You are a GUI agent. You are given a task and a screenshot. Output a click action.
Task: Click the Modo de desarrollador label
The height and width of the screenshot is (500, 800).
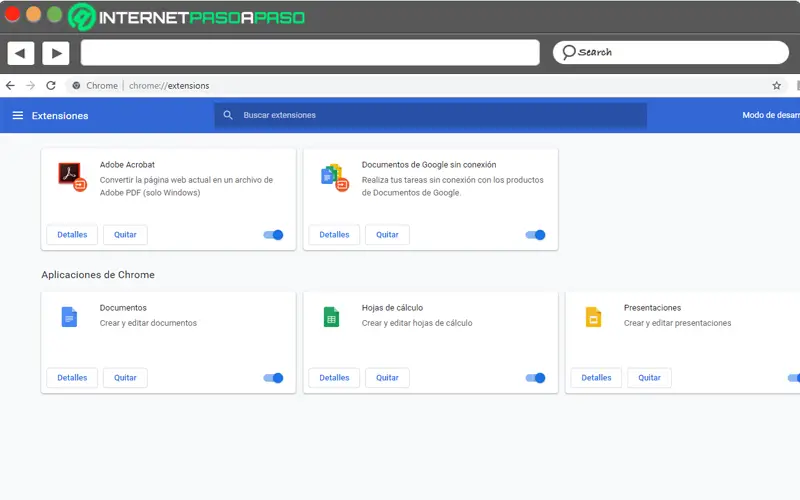(x=771, y=115)
